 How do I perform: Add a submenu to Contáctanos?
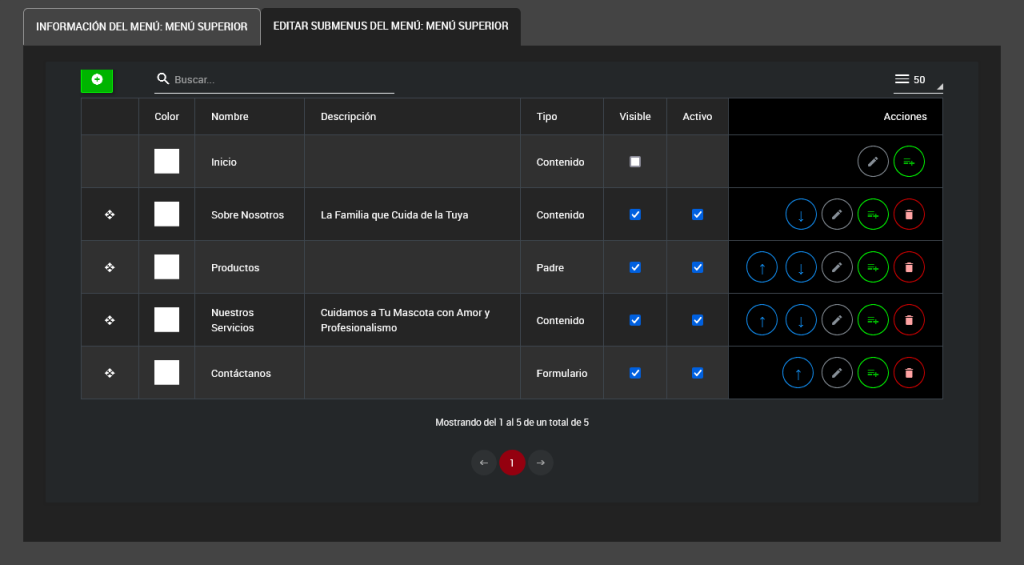pos(873,373)
